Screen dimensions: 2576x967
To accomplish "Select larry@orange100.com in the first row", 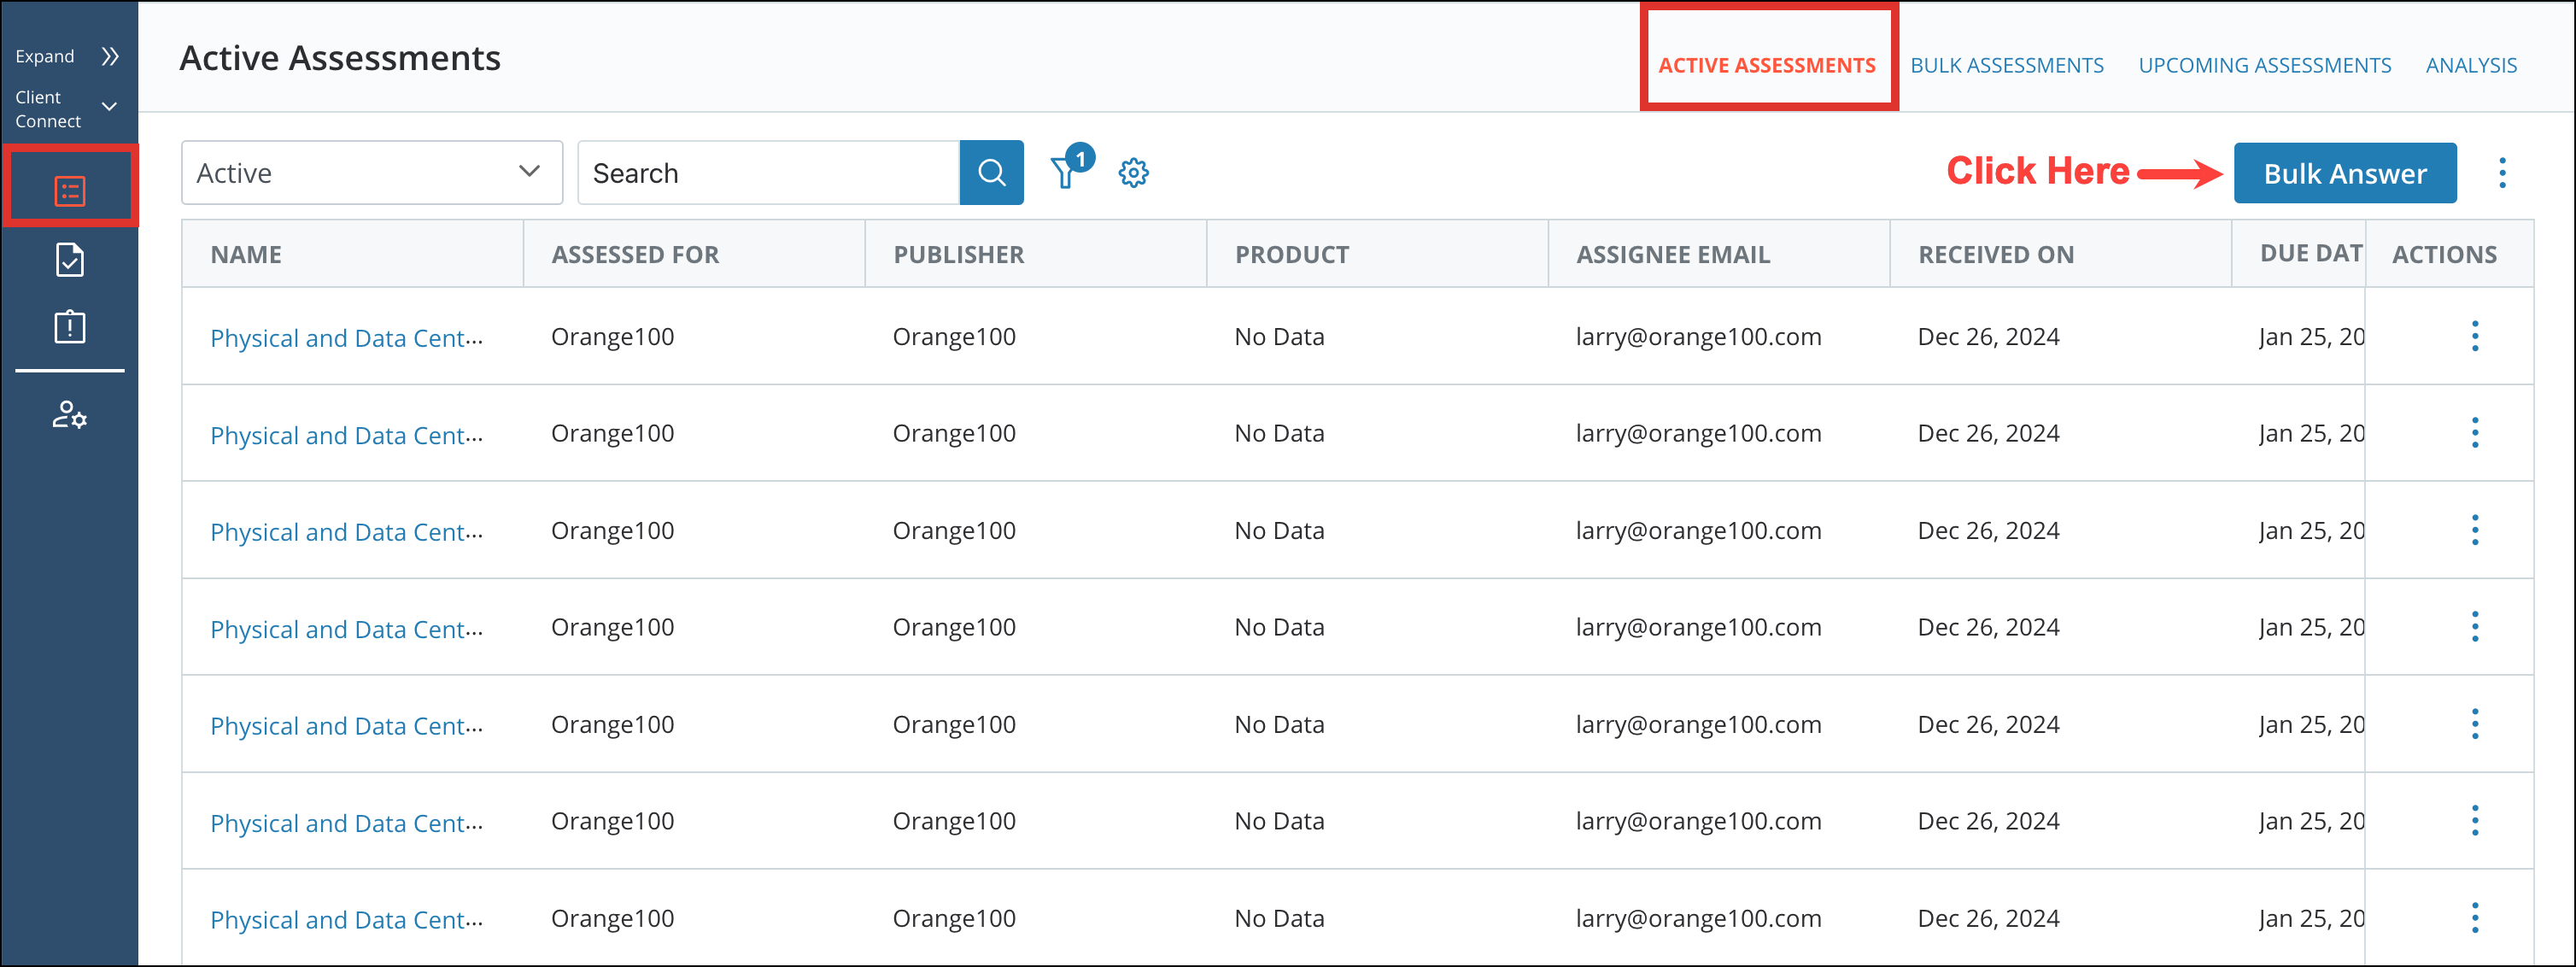I will click(1698, 336).
